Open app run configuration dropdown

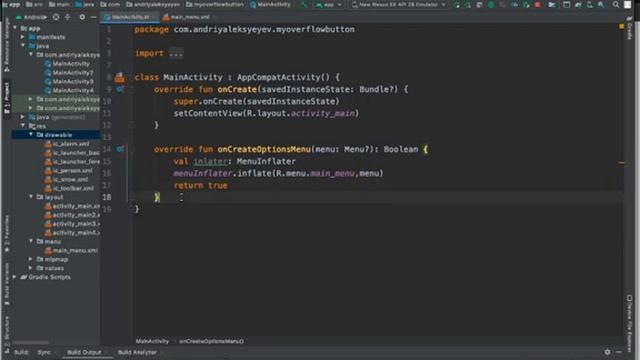click(329, 5)
